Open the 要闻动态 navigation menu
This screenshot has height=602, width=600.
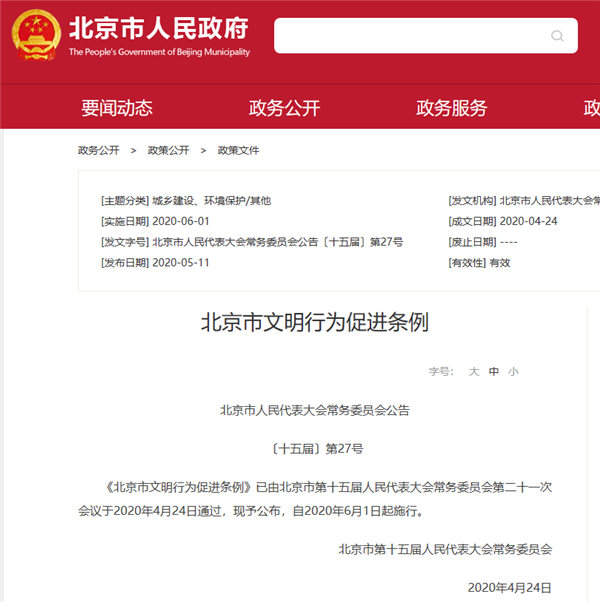(x=117, y=108)
